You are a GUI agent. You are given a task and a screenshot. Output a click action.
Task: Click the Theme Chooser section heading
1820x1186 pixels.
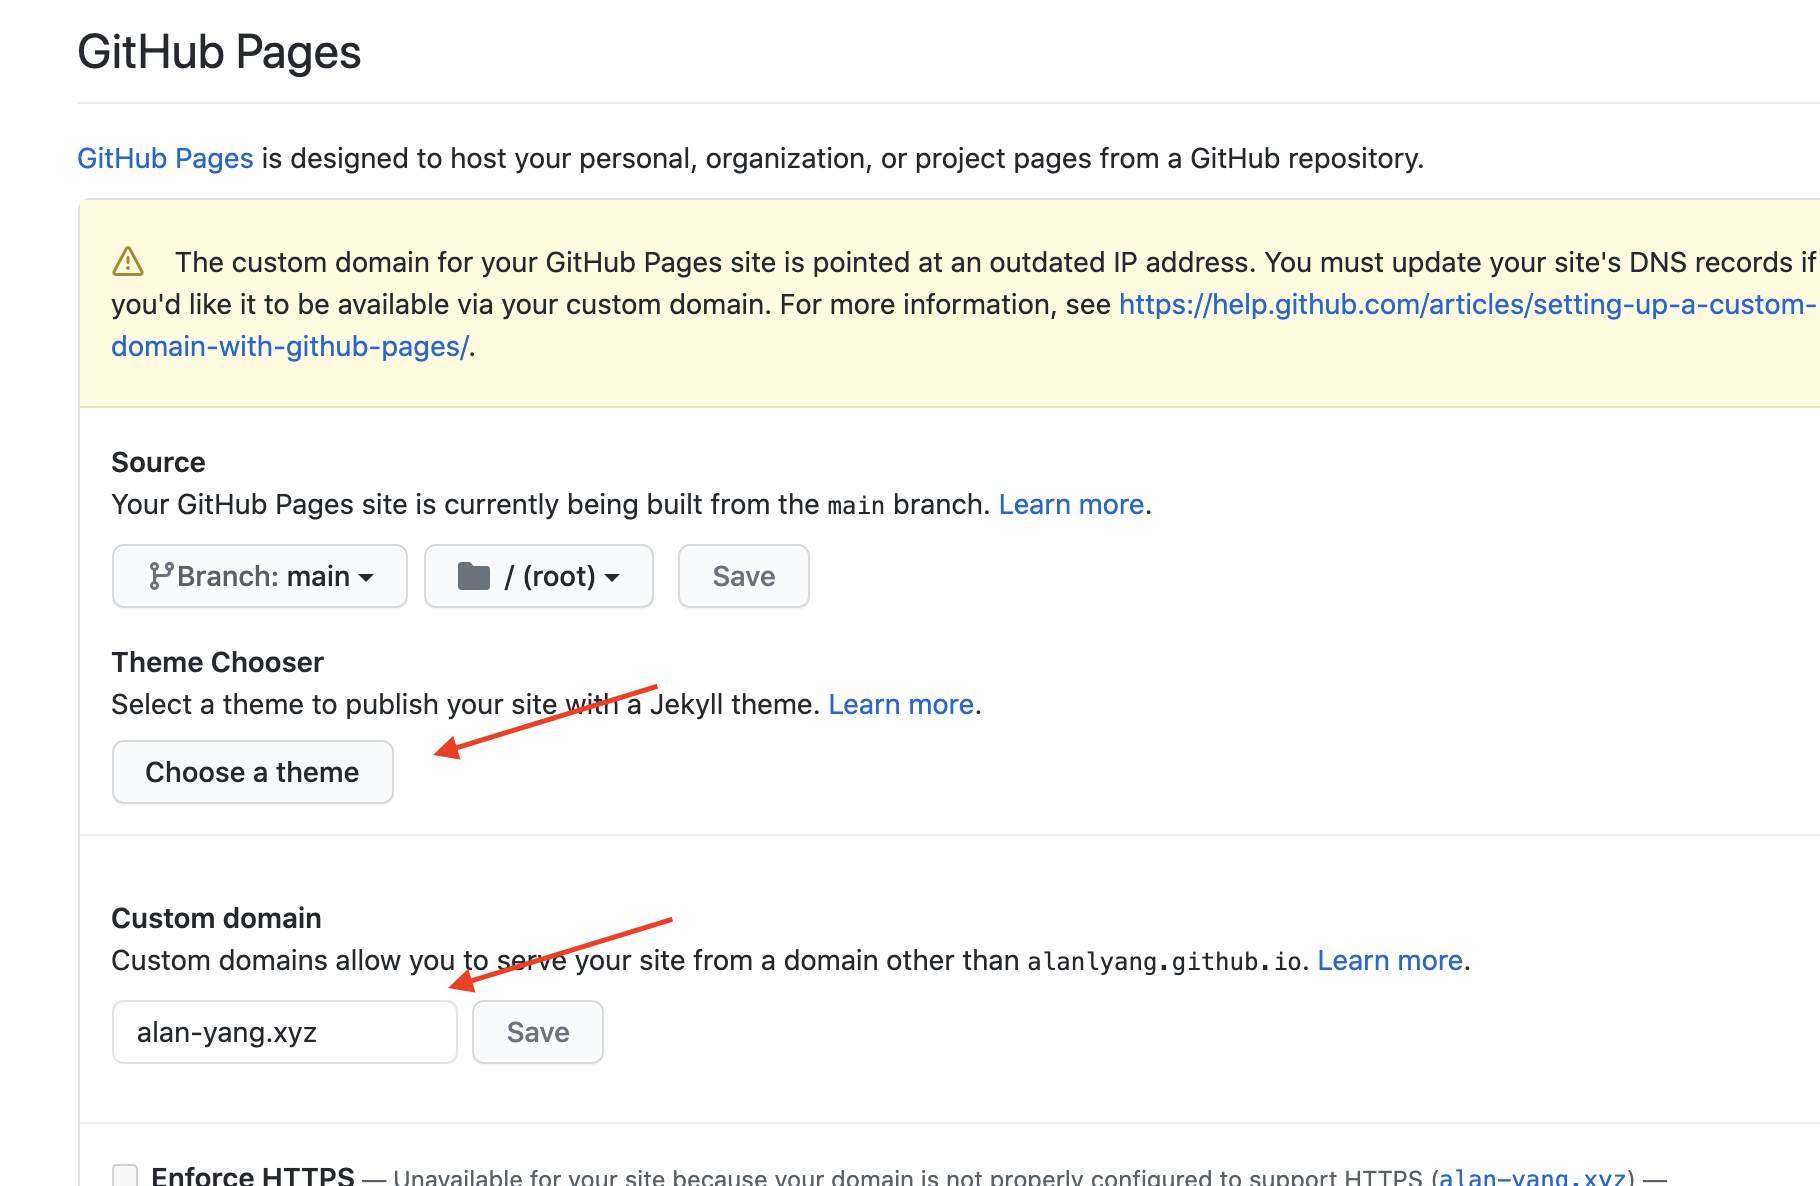click(x=217, y=662)
